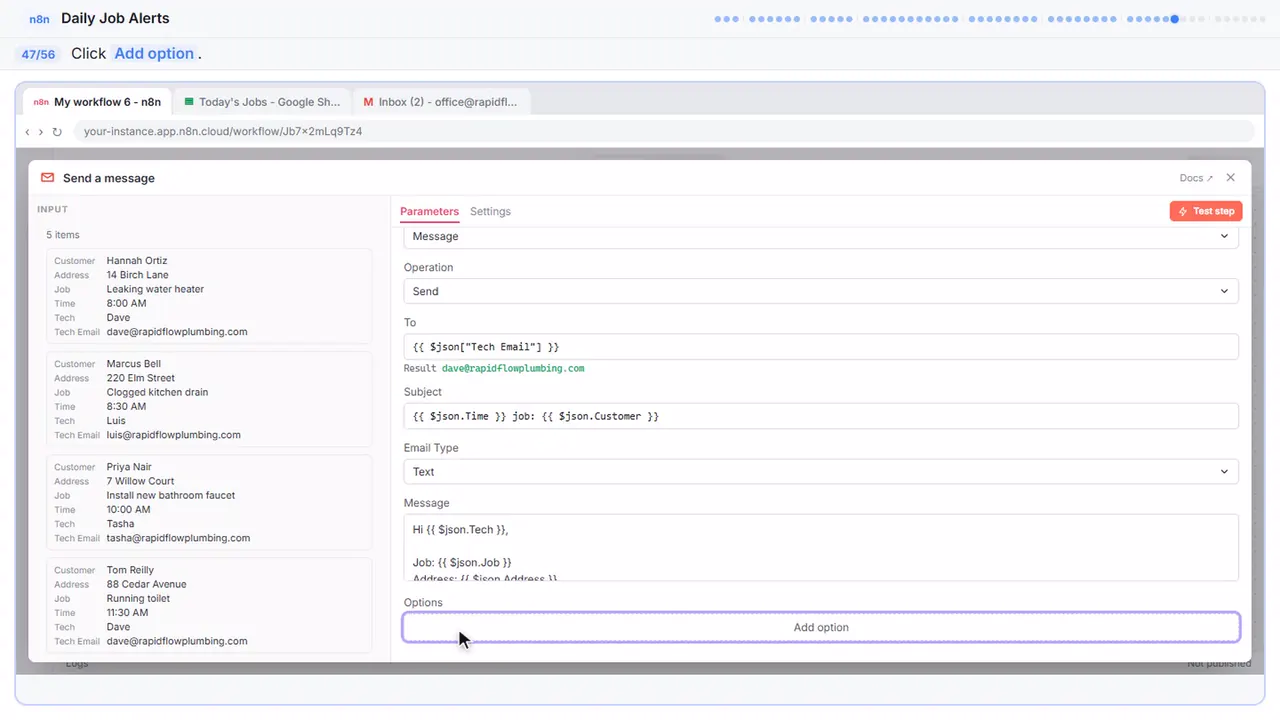Image resolution: width=1280 pixels, height=720 pixels.
Task: Expand the Operation dropdown showing Send
Action: click(x=821, y=291)
